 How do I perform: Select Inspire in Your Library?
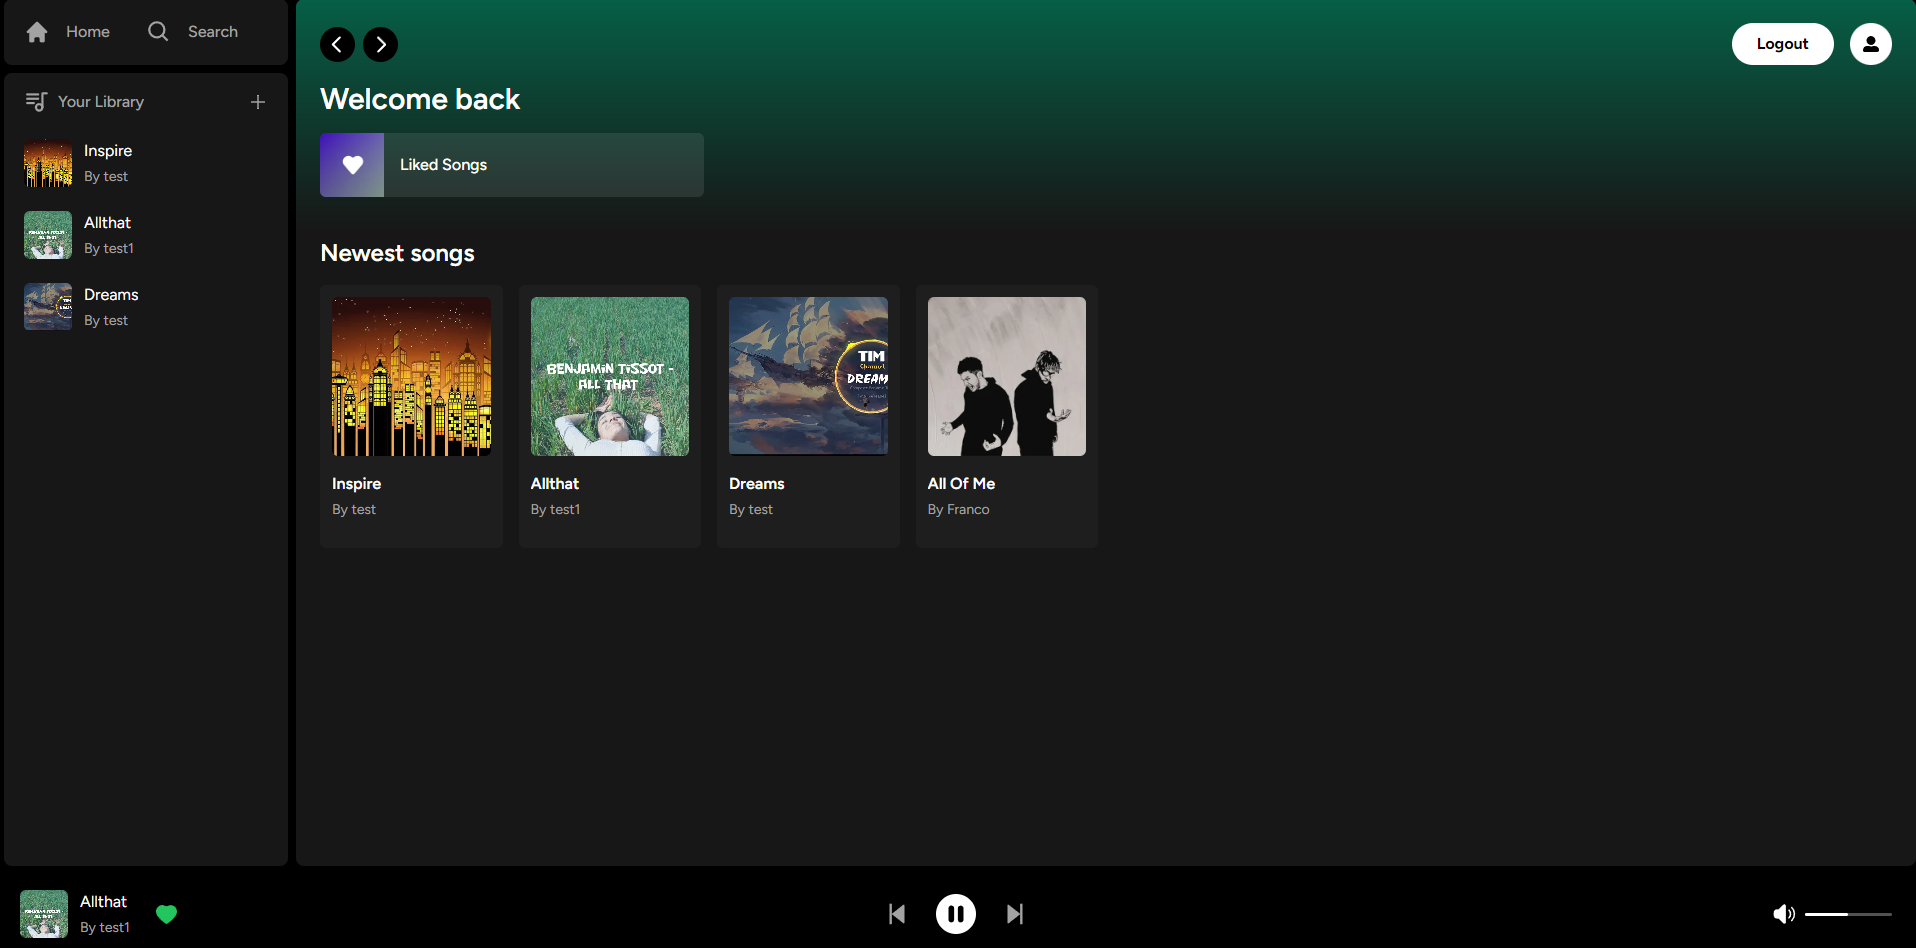point(146,163)
